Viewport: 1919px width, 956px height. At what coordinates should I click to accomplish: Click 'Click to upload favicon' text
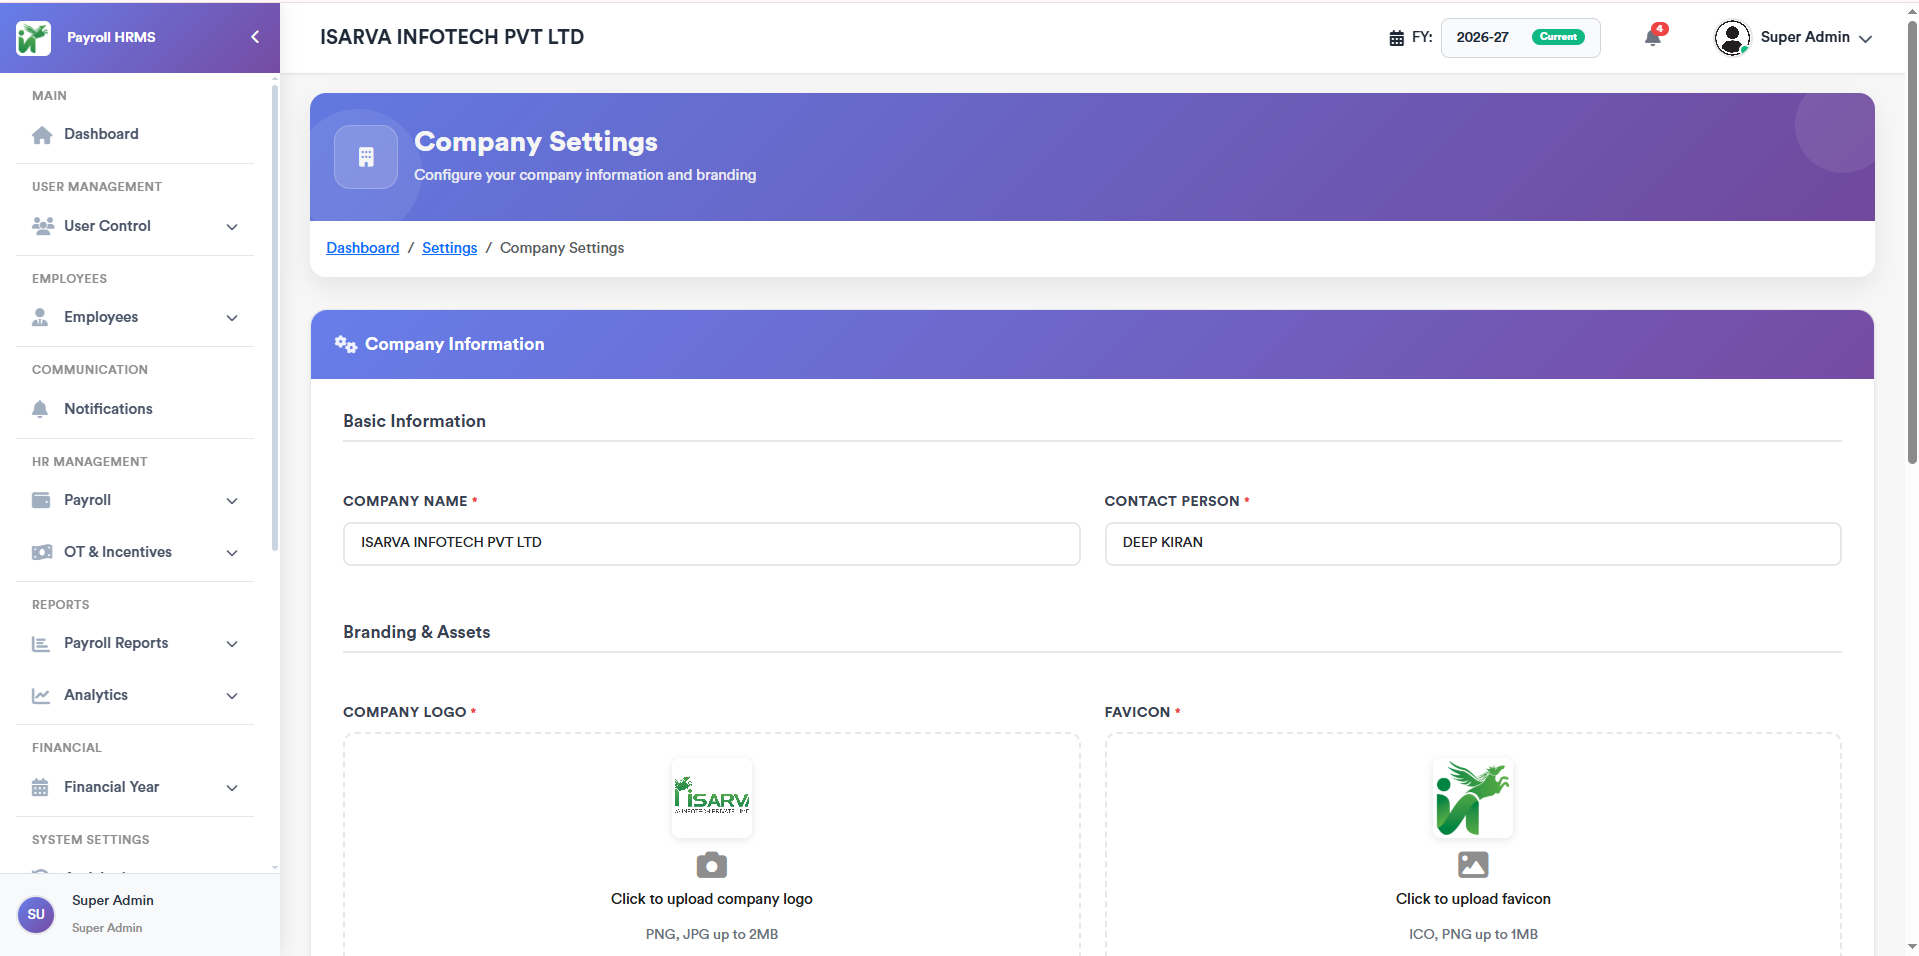[1473, 899]
